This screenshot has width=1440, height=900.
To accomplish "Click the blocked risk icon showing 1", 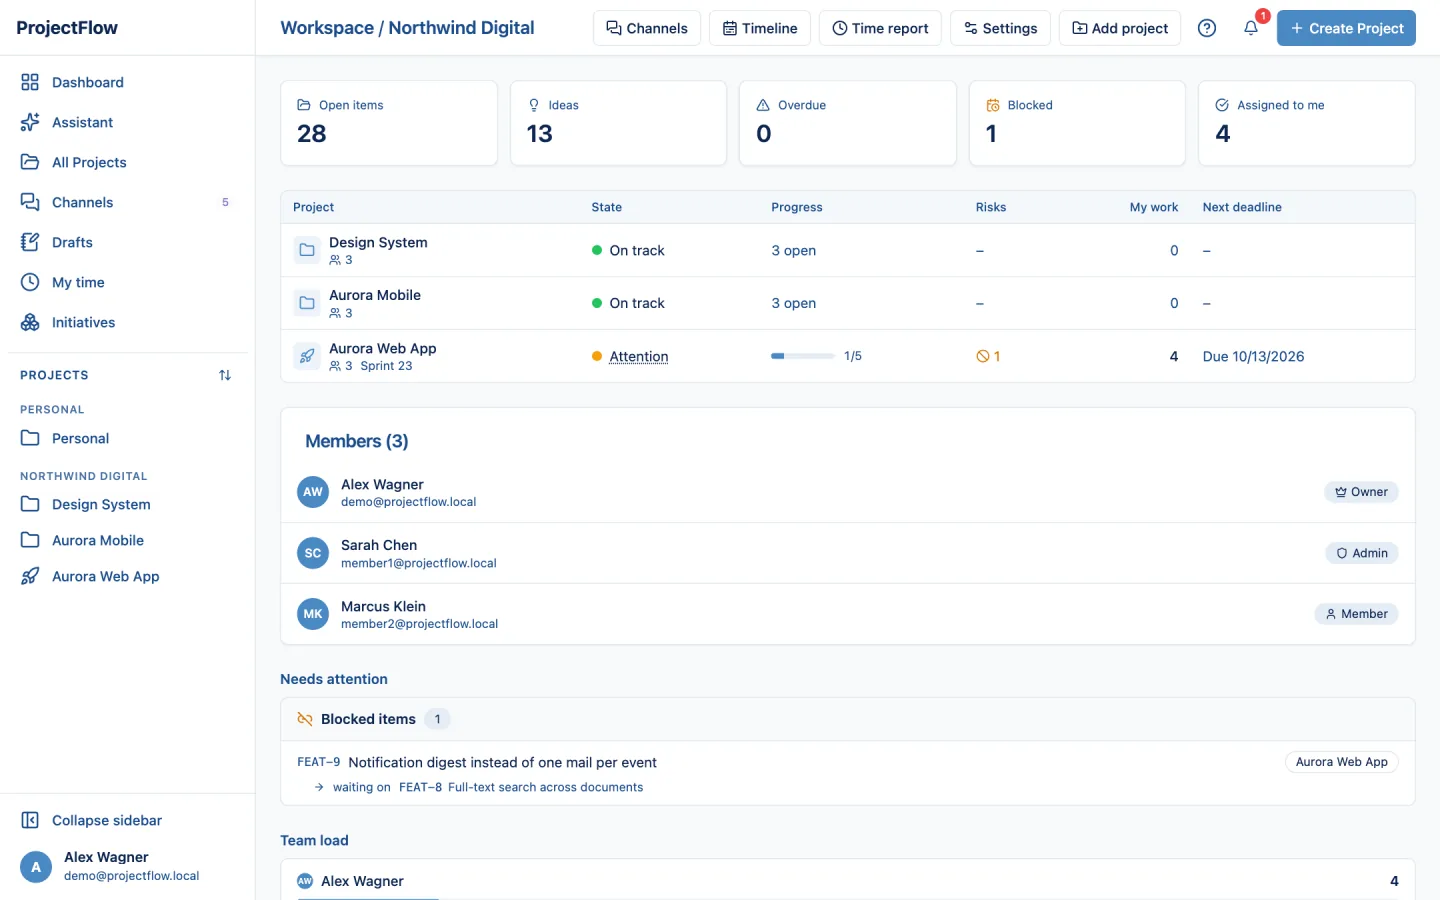I will coord(988,356).
